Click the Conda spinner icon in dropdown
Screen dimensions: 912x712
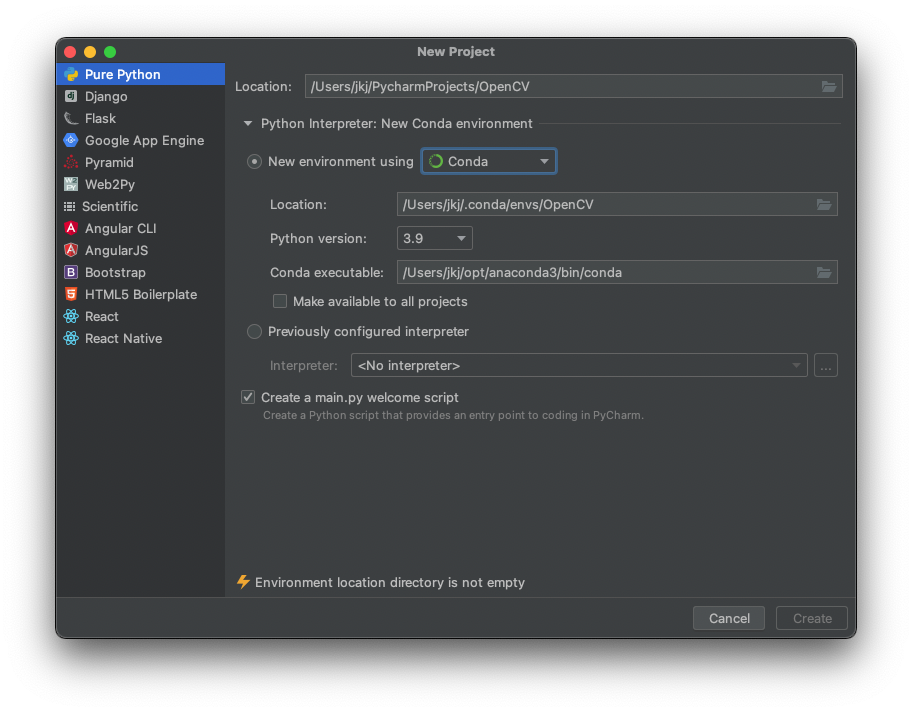tap(436, 161)
